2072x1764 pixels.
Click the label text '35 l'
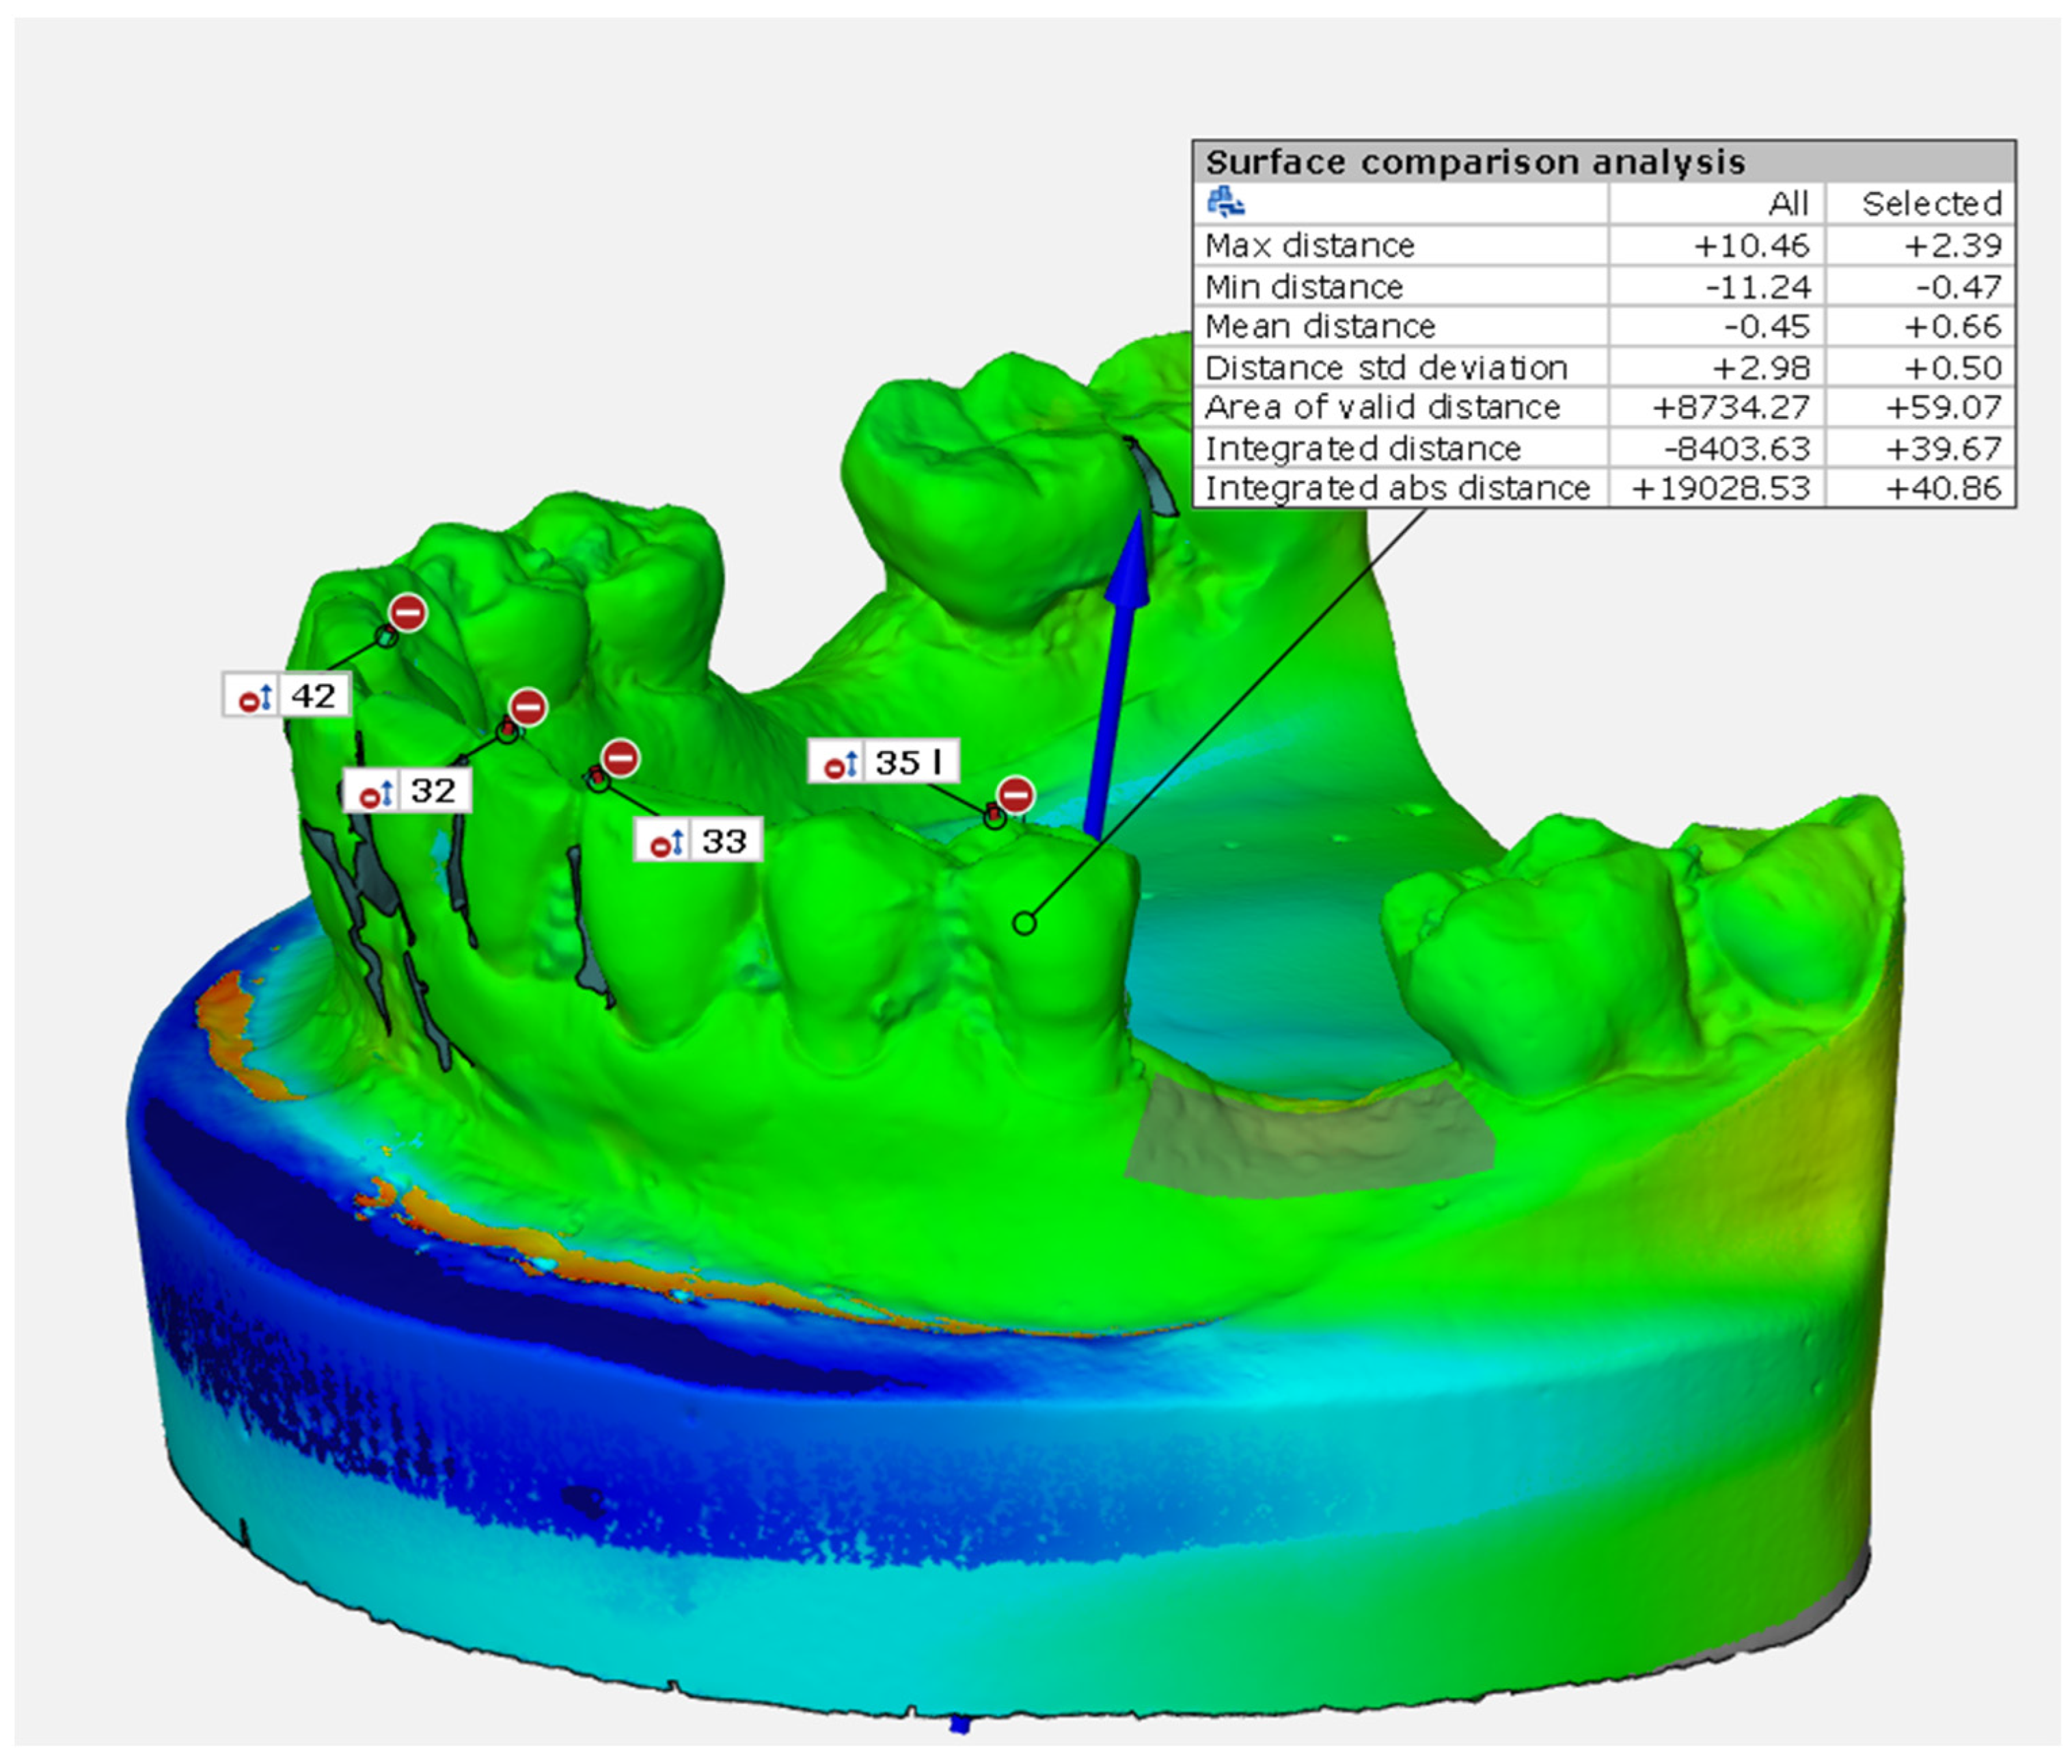click(908, 763)
